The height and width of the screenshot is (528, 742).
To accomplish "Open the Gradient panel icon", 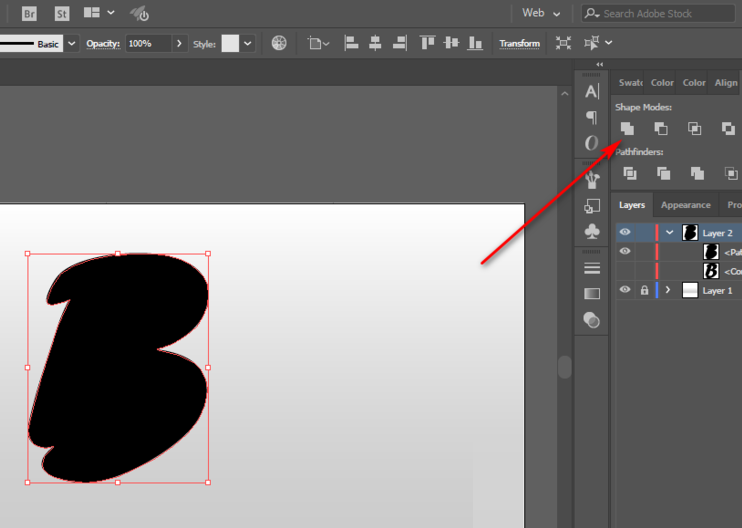I will [592, 294].
